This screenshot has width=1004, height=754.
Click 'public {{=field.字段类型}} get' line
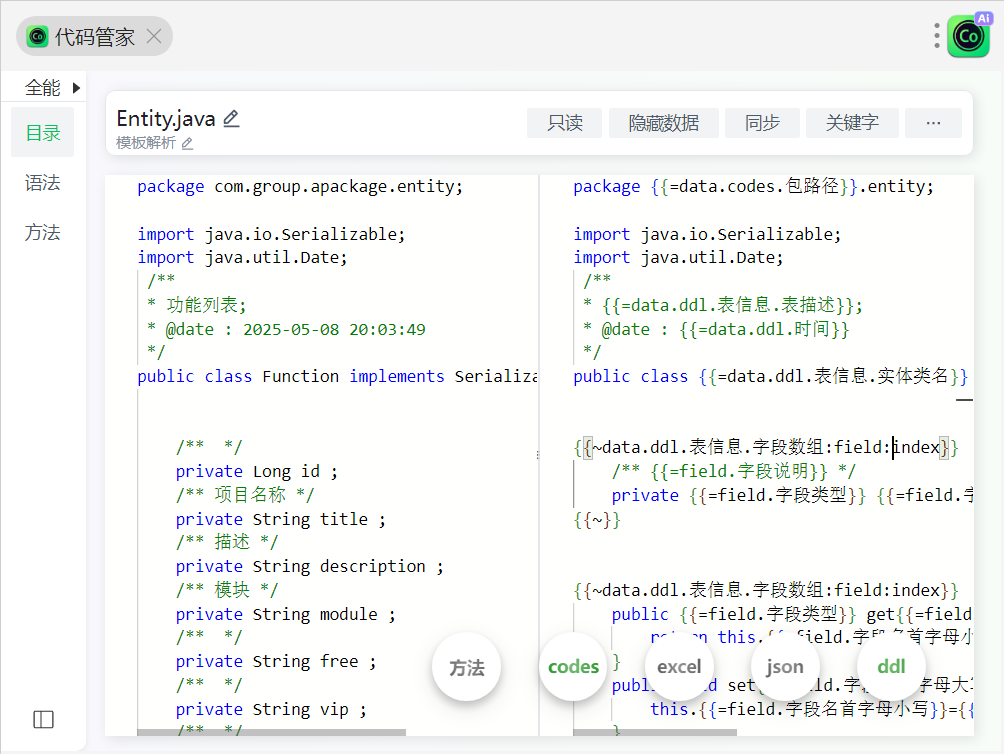[792, 614]
